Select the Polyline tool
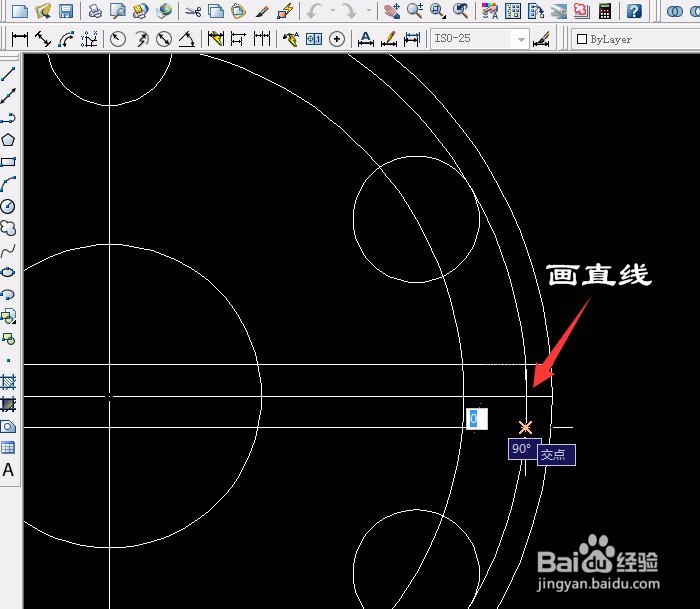 coord(8,118)
